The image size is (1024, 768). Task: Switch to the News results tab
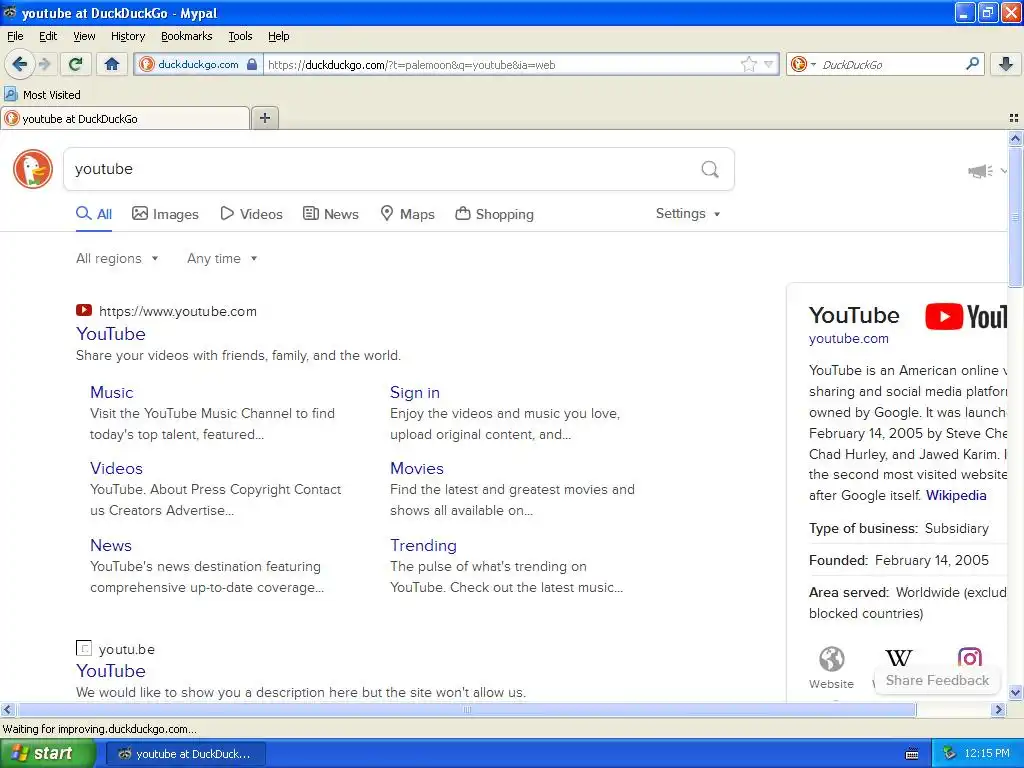(x=330, y=214)
